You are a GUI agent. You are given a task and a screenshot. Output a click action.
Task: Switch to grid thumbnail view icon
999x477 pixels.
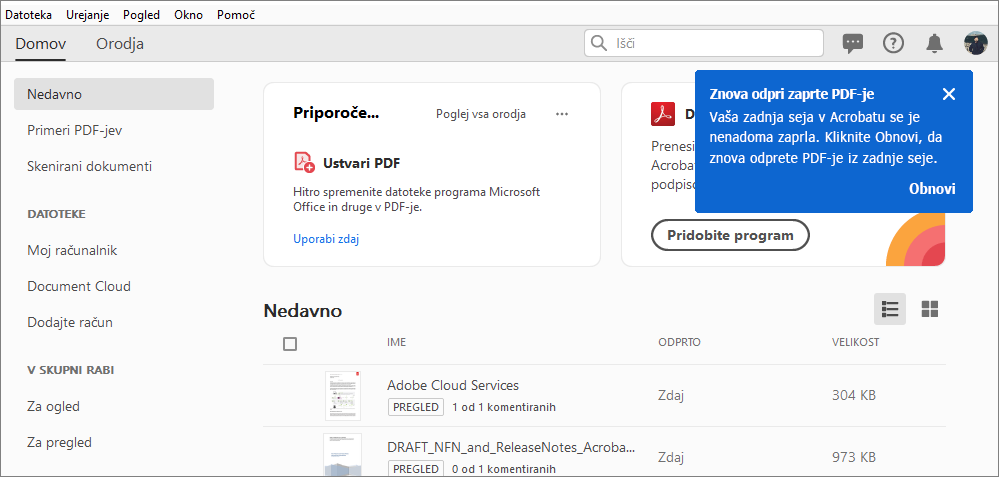tap(930, 310)
